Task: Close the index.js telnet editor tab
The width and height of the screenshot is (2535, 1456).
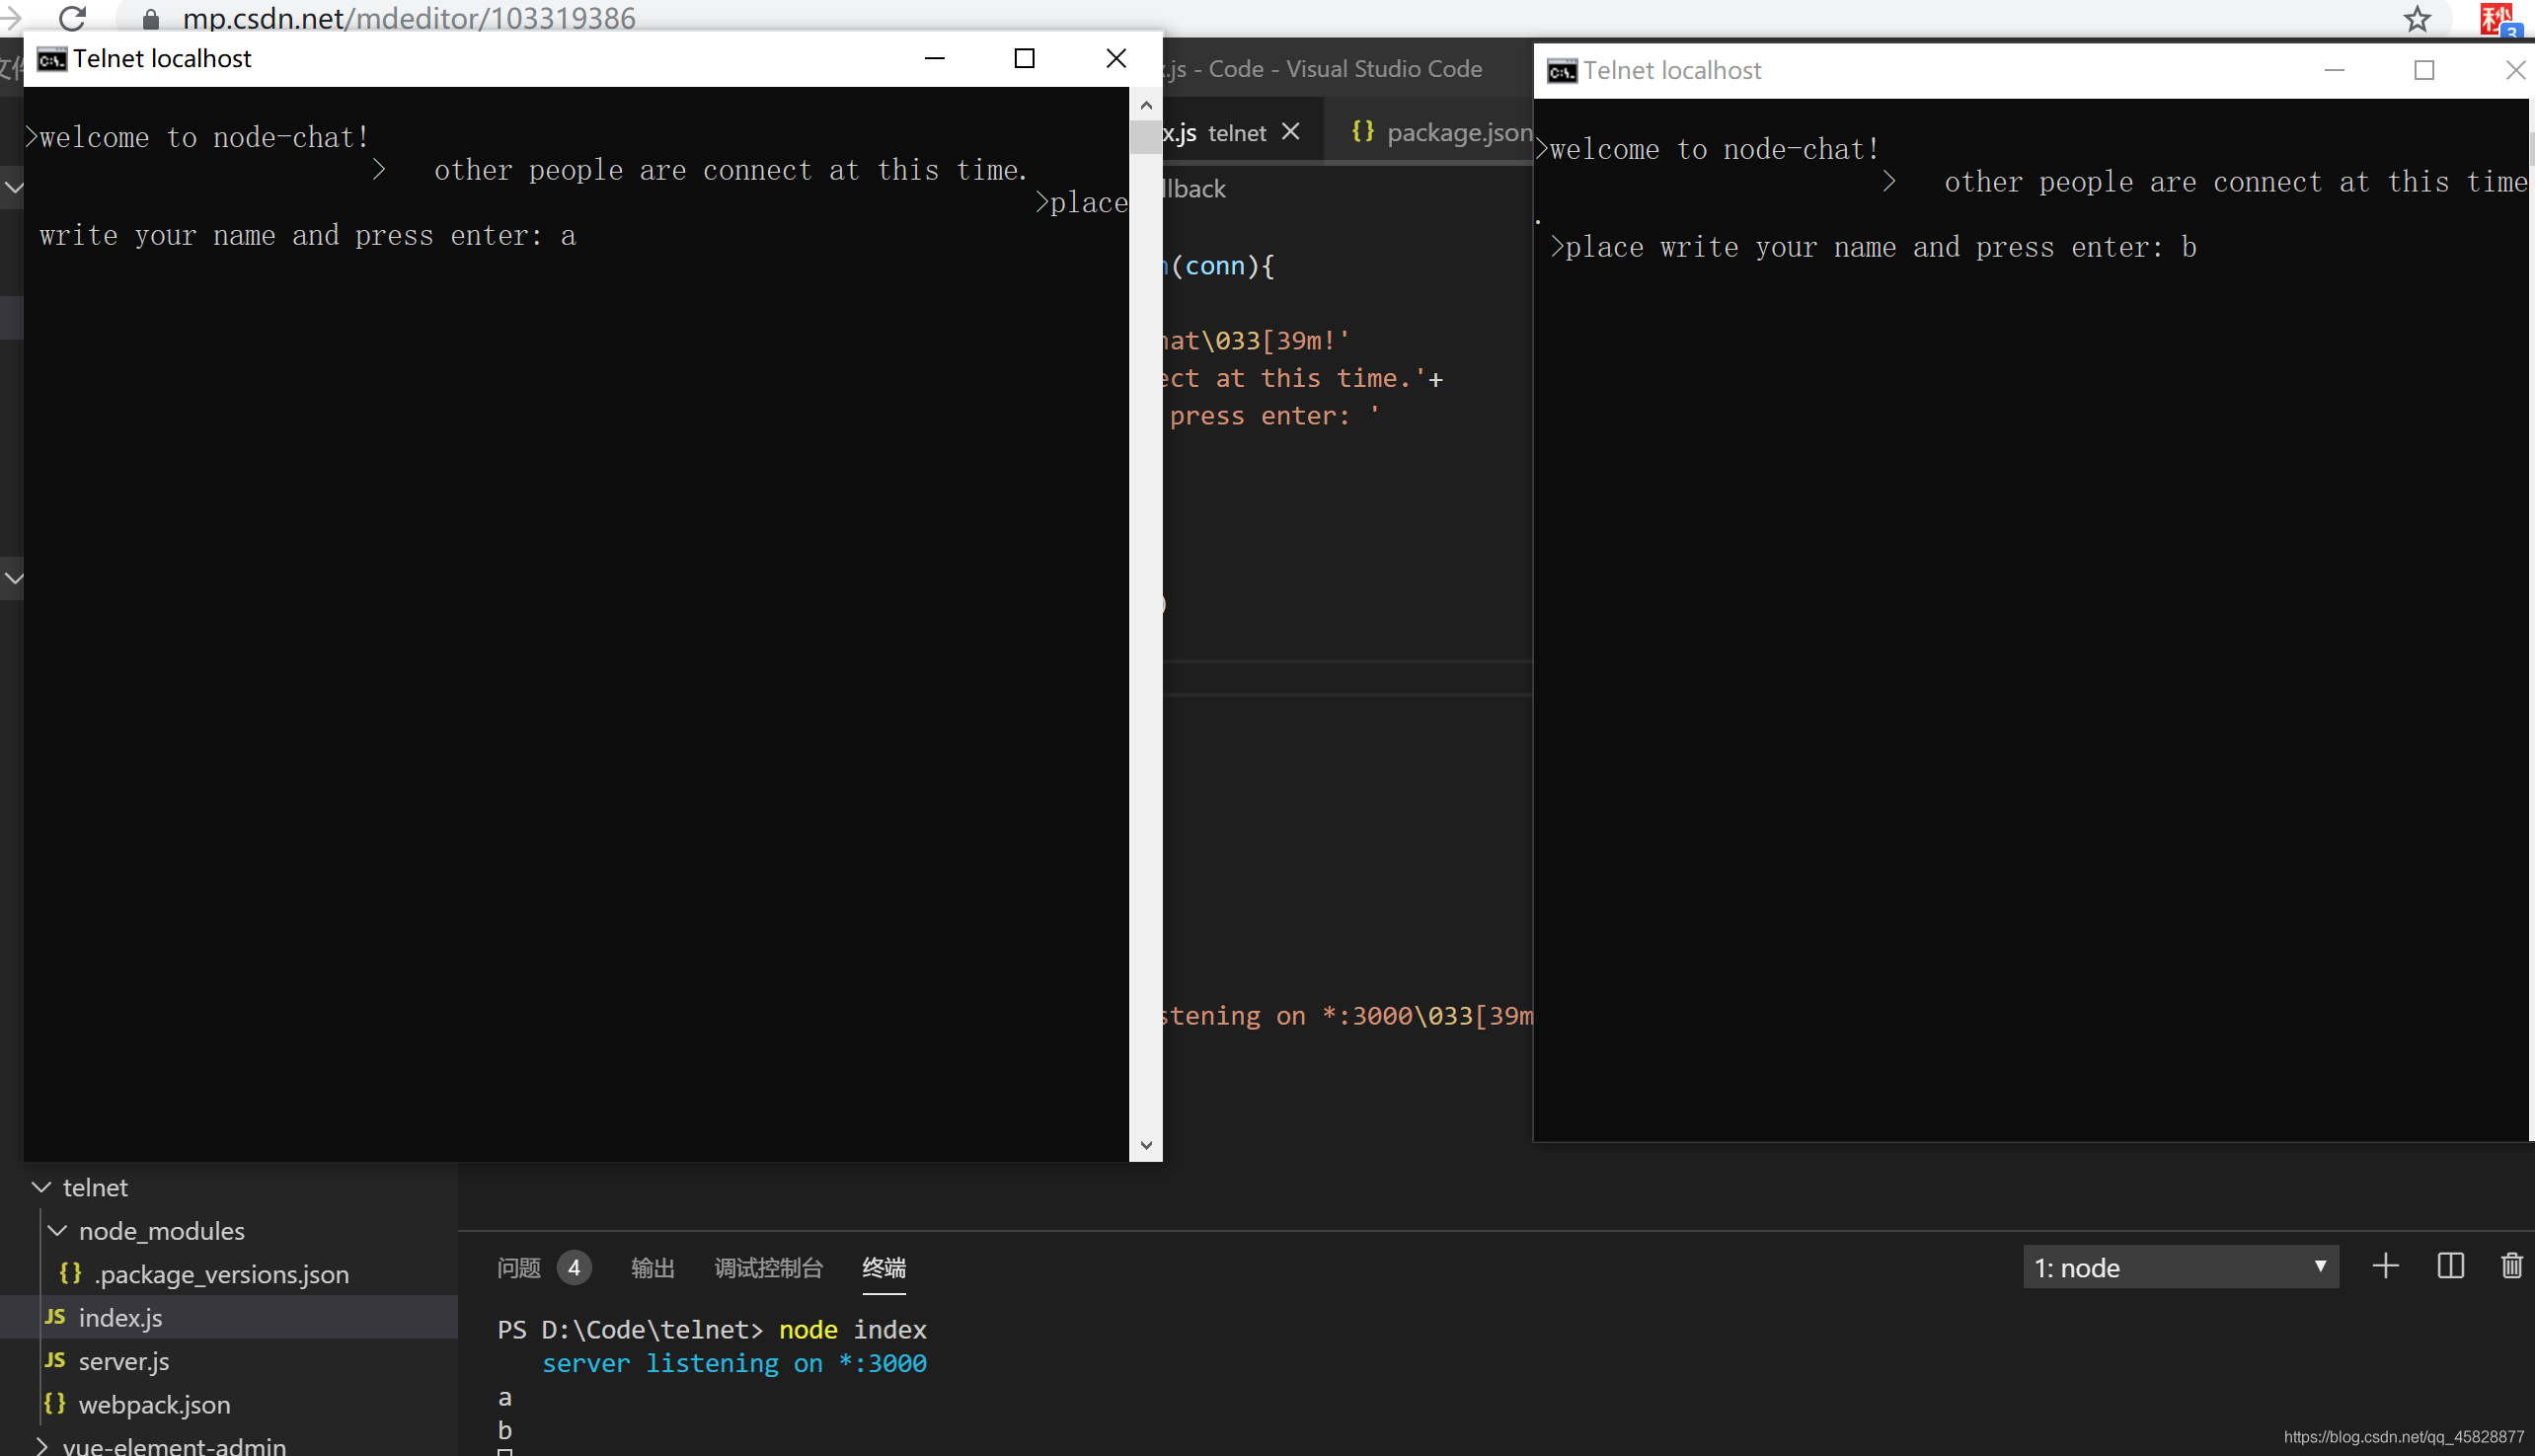Action: click(1291, 132)
